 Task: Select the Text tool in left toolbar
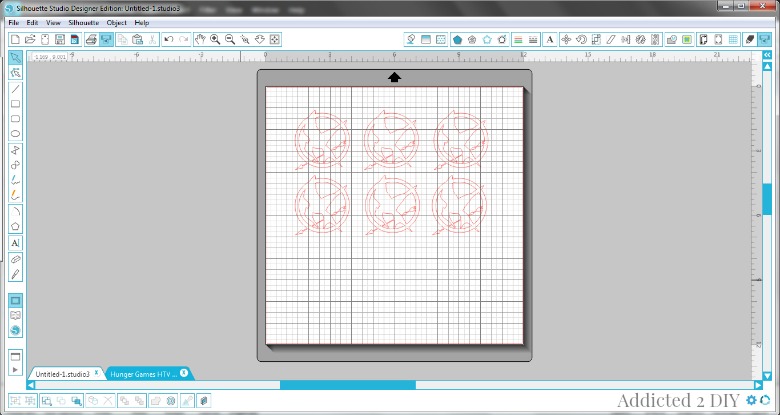coord(15,243)
